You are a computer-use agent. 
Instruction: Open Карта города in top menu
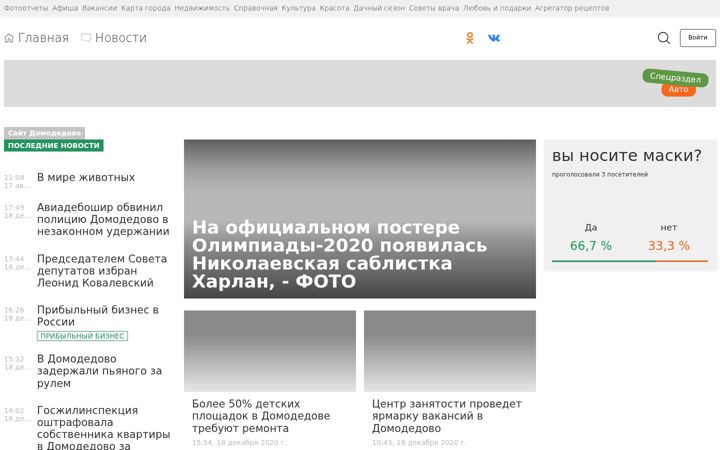(146, 8)
